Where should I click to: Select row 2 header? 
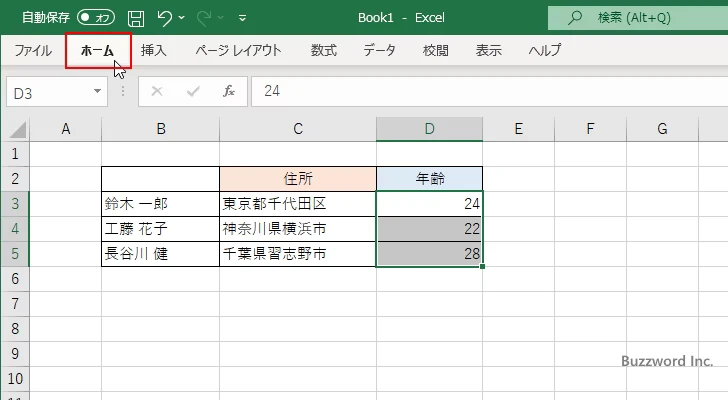pyautogui.click(x=15, y=179)
